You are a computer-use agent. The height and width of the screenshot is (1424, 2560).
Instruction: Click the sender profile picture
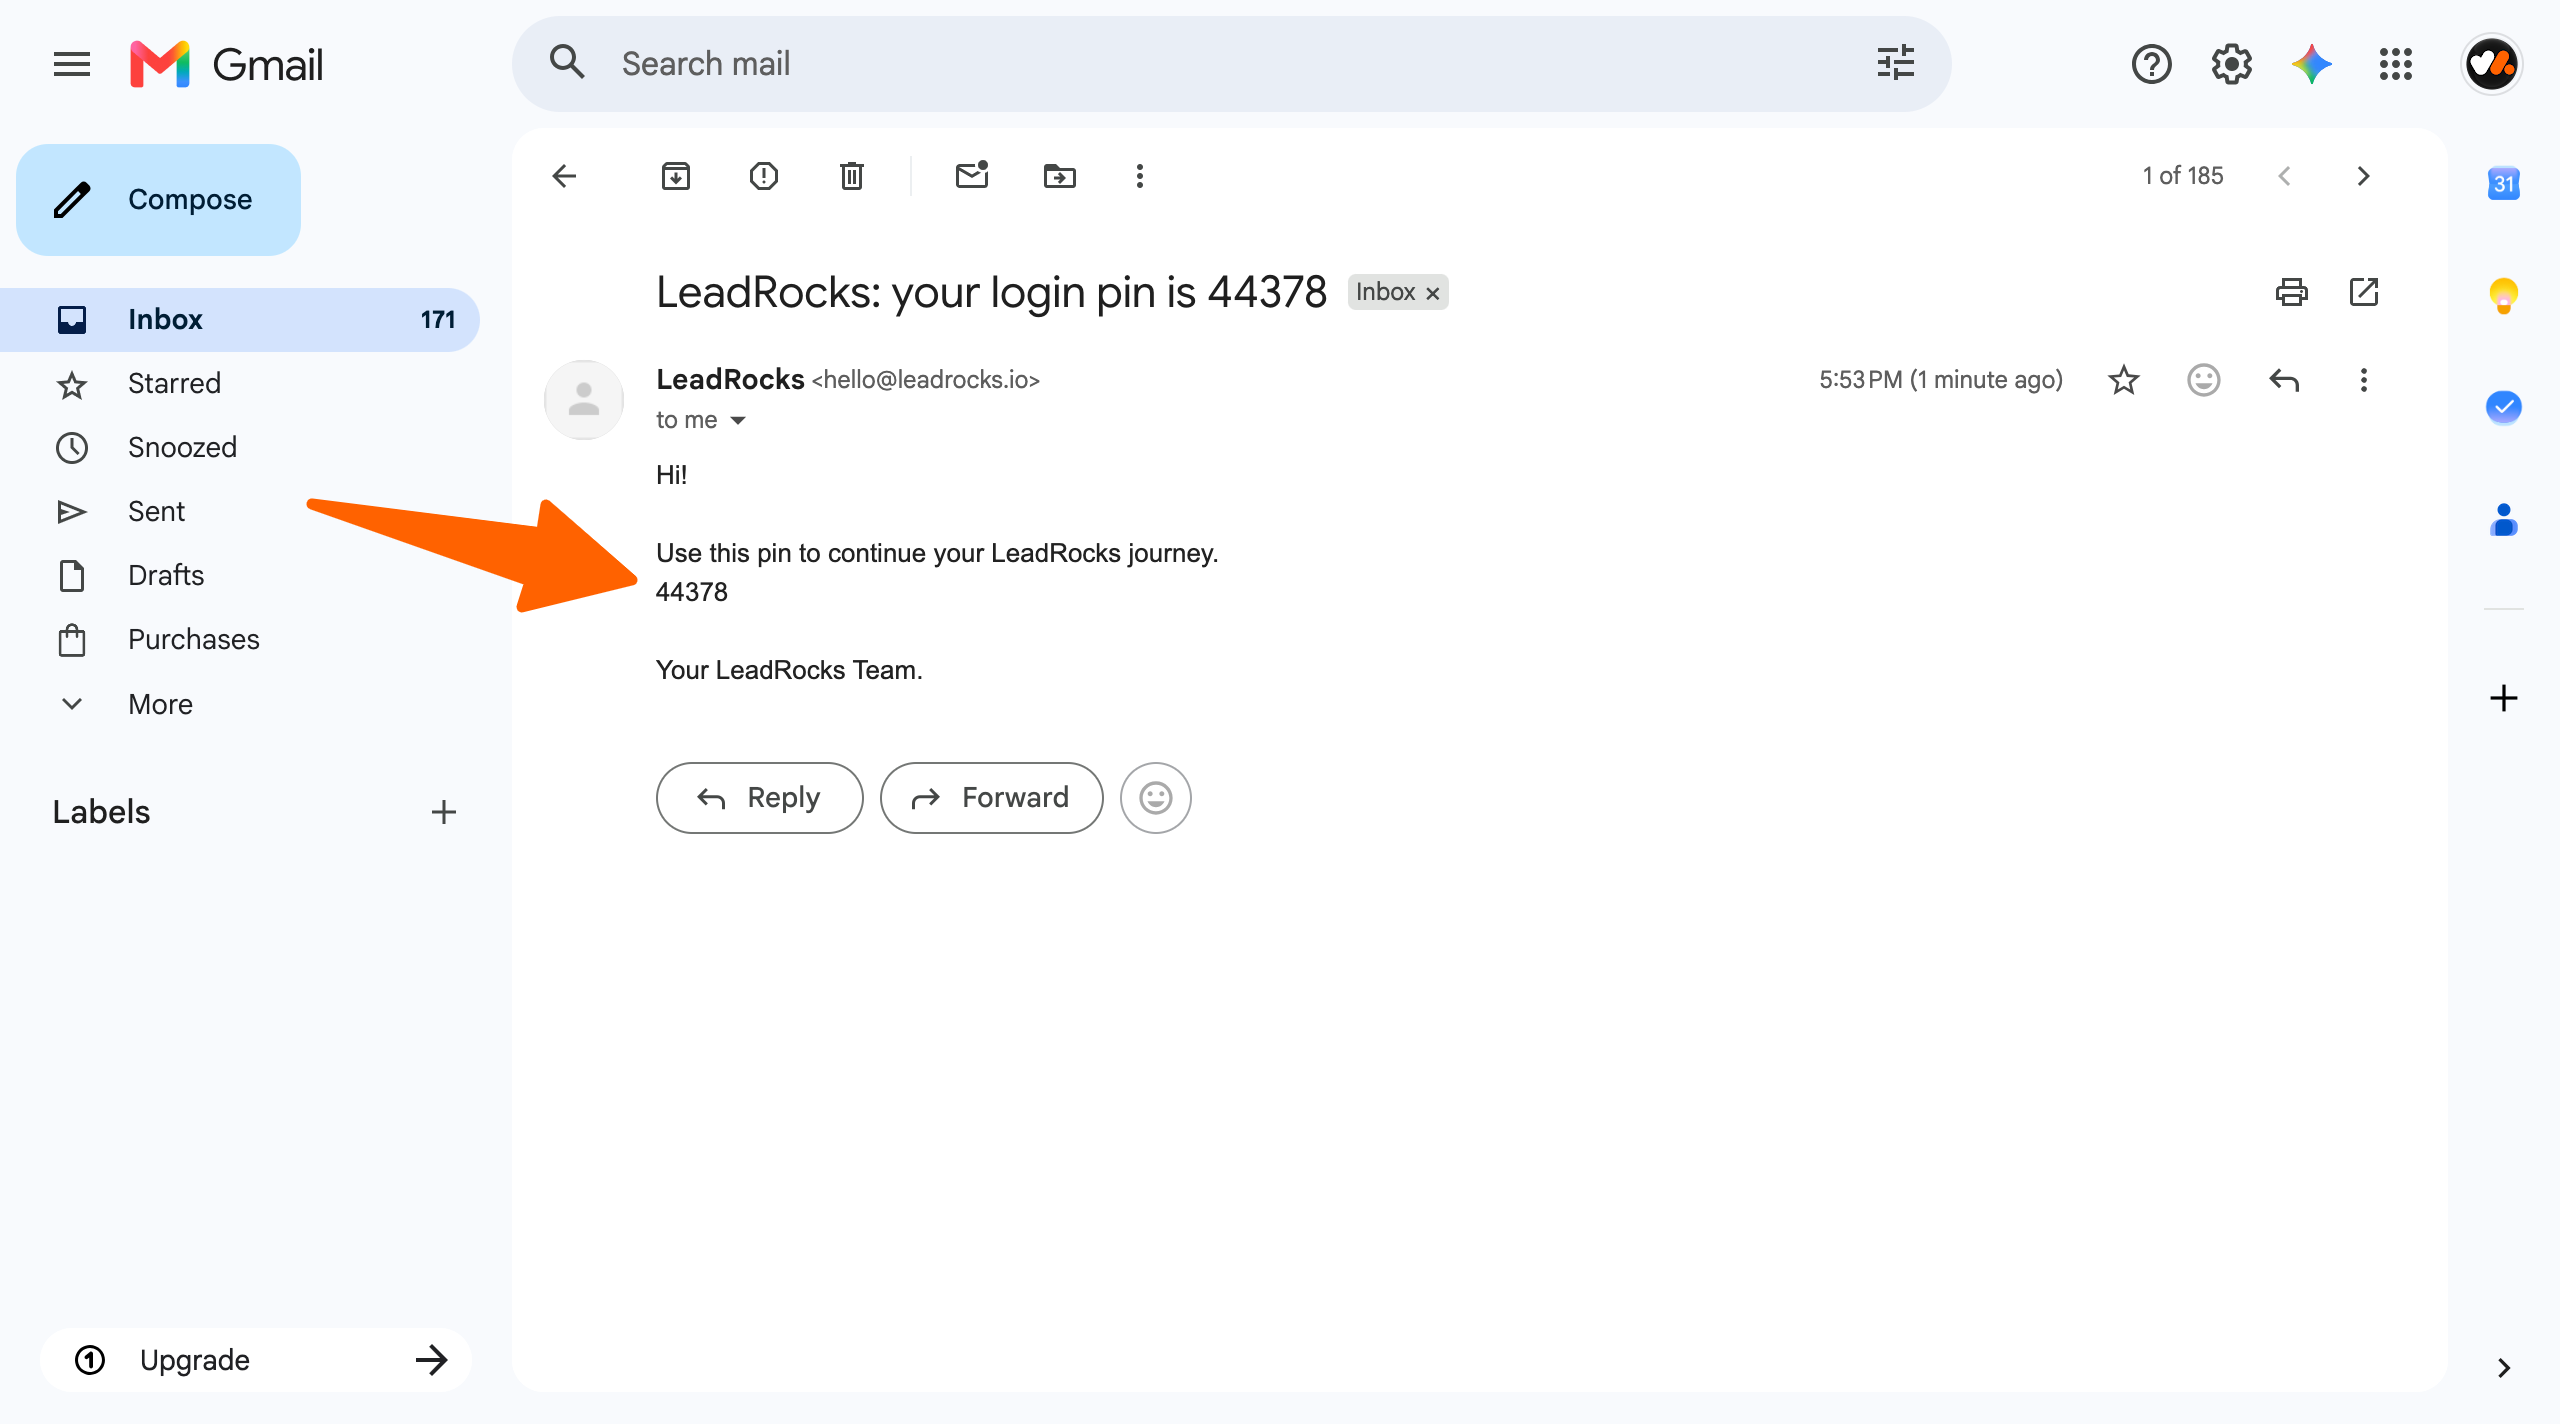(584, 400)
